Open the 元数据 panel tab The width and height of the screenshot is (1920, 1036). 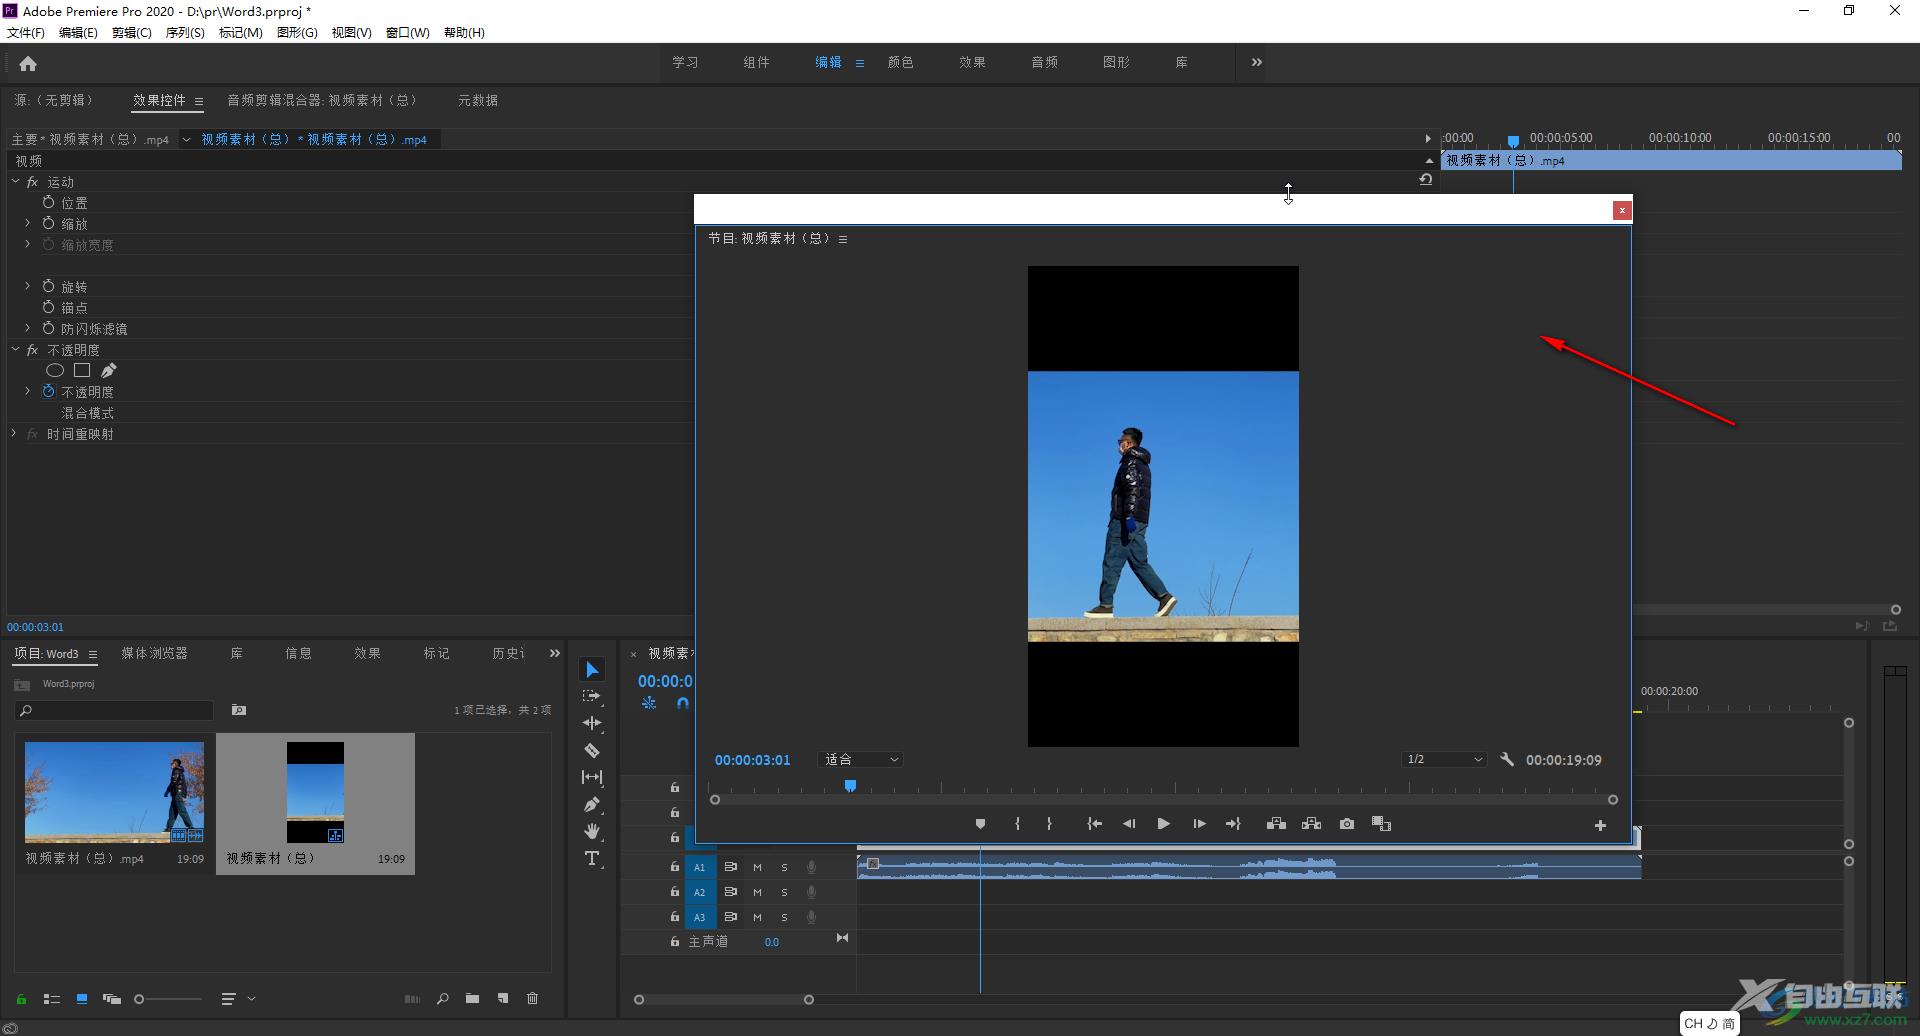[x=478, y=100]
